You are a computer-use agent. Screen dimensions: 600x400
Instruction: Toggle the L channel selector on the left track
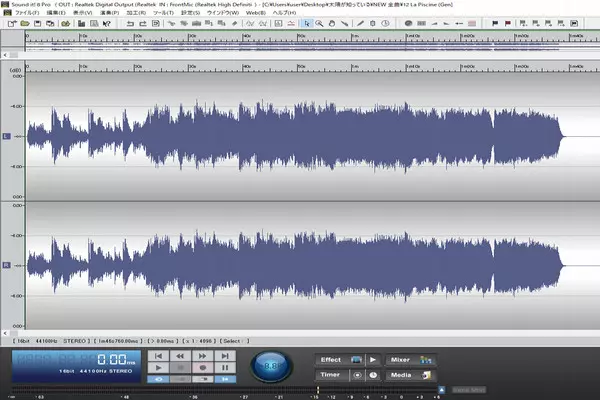[7, 135]
